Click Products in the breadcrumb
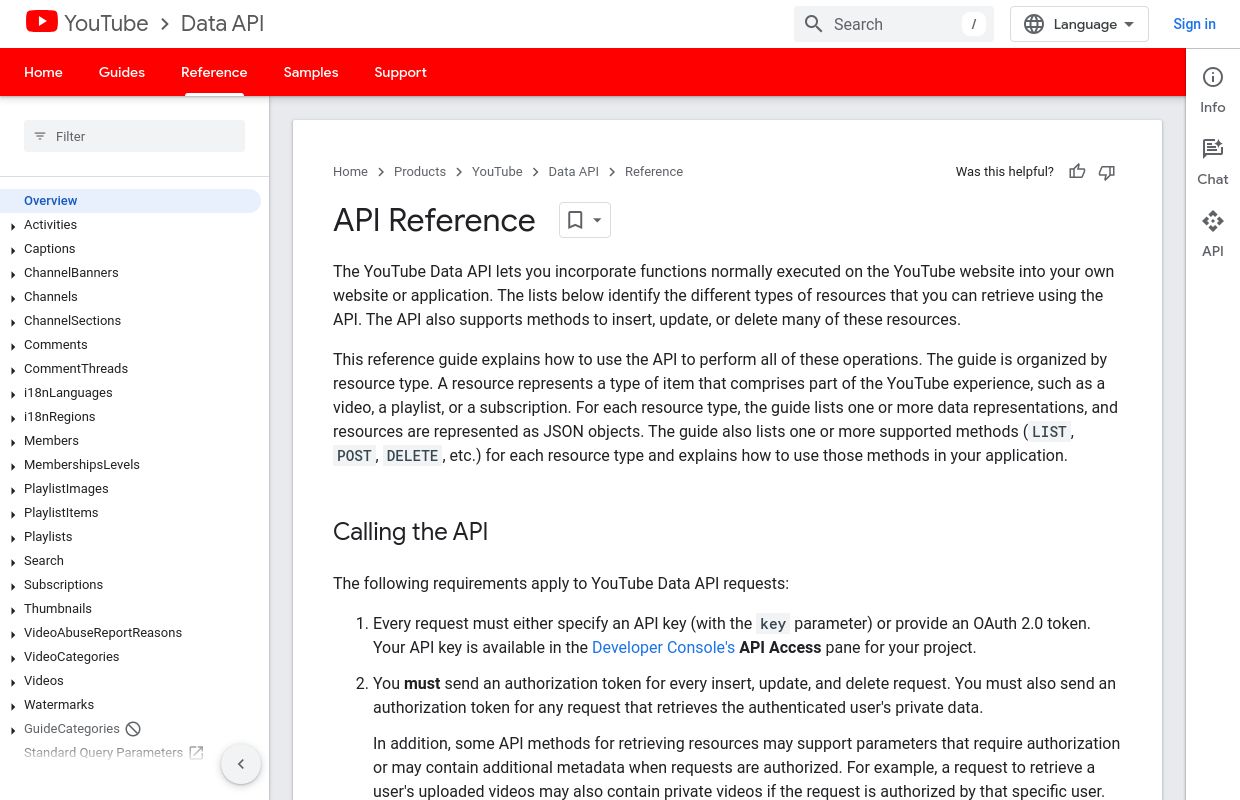Viewport: 1240px width, 800px height. 420,172
